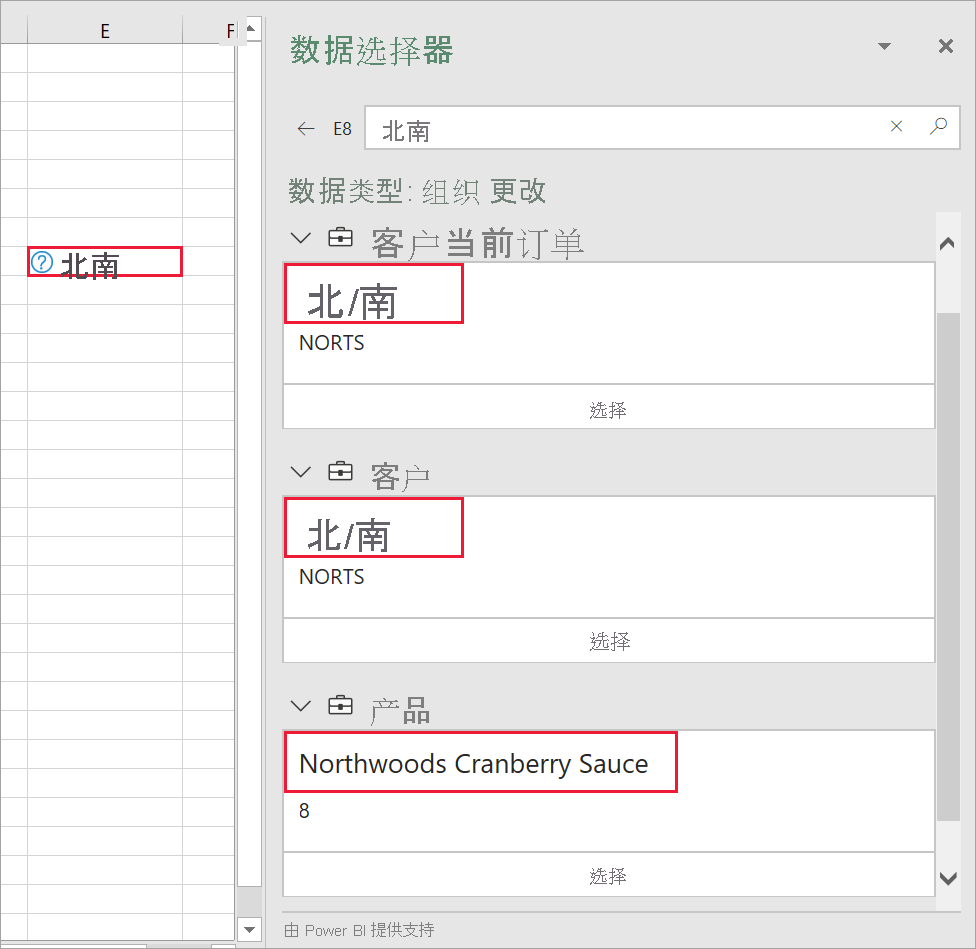Click the pane scrollbar down arrow
Screen dimensions: 976x949
point(946,877)
